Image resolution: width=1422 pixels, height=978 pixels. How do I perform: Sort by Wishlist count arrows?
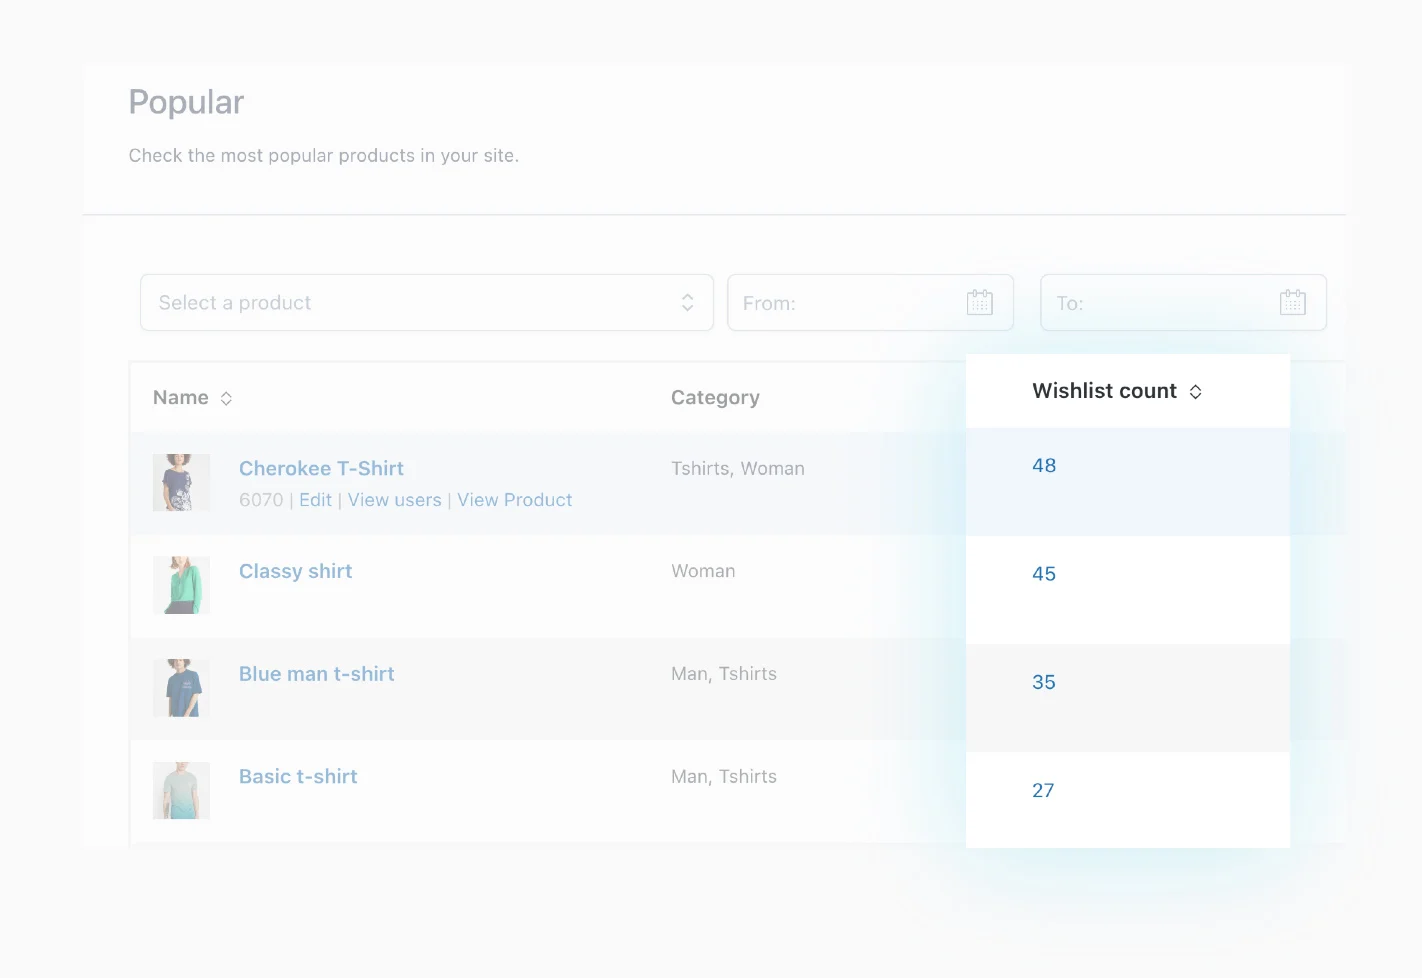[1195, 392]
